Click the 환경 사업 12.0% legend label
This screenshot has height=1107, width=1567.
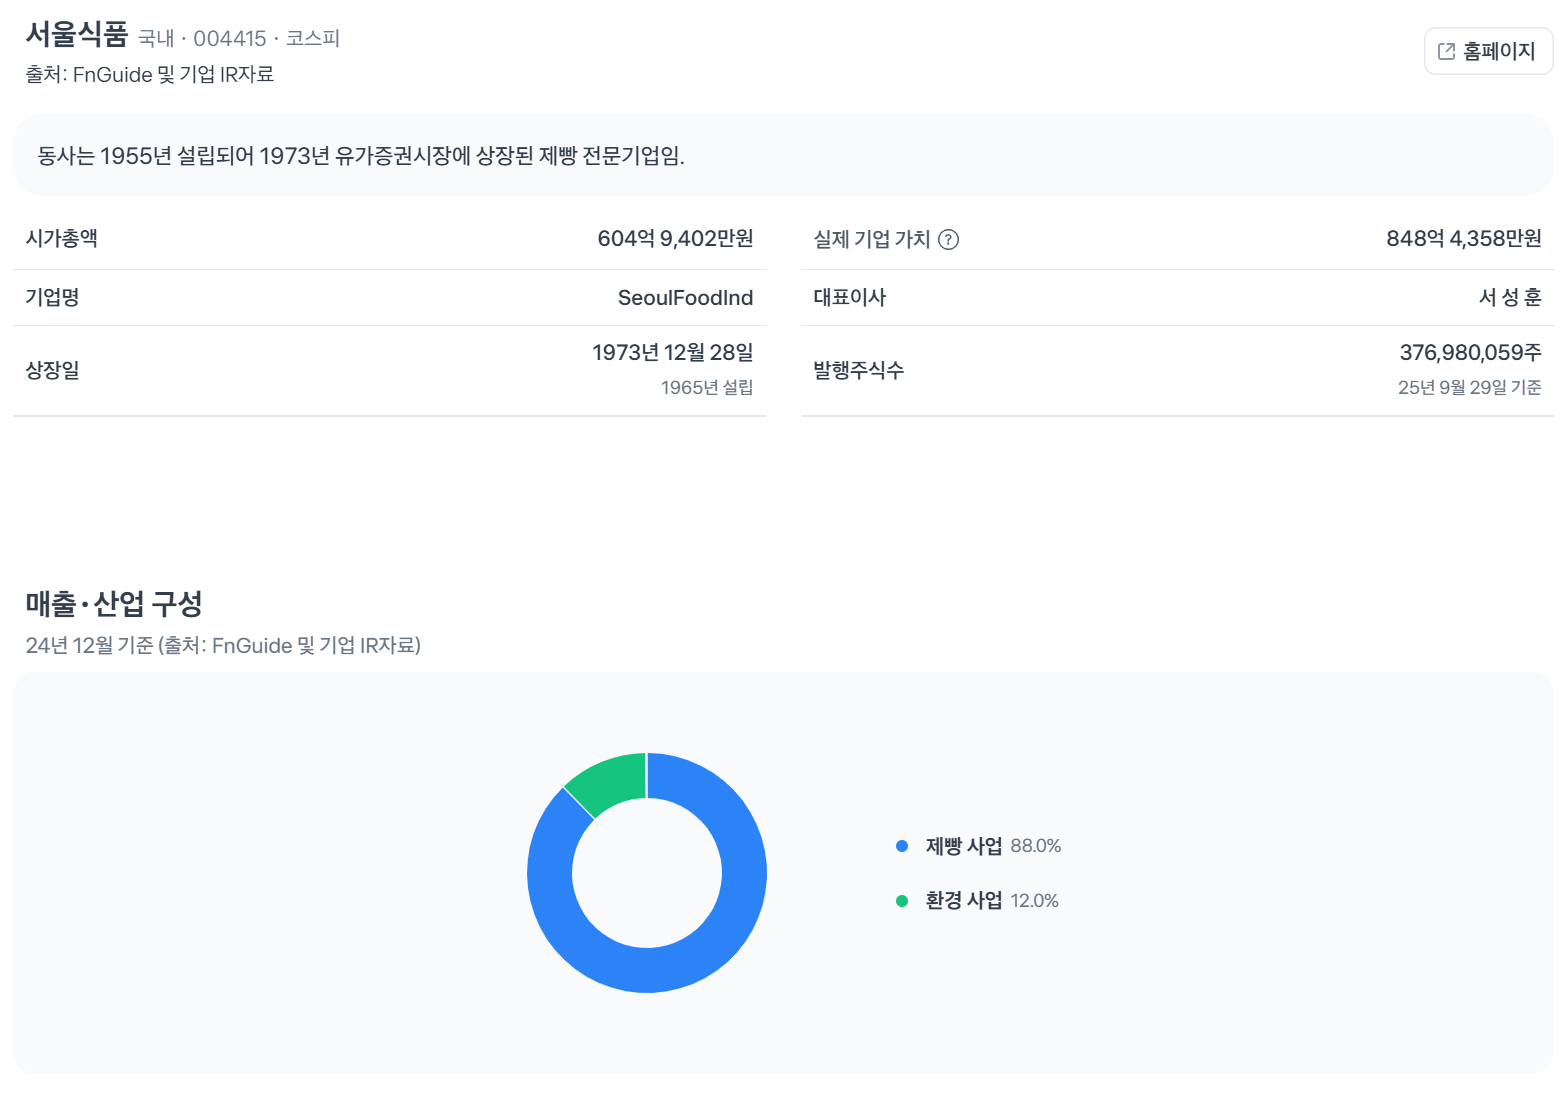992,901
